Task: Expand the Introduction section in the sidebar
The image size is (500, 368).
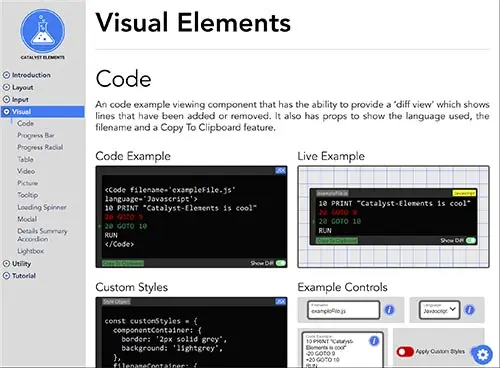Action: (27, 75)
